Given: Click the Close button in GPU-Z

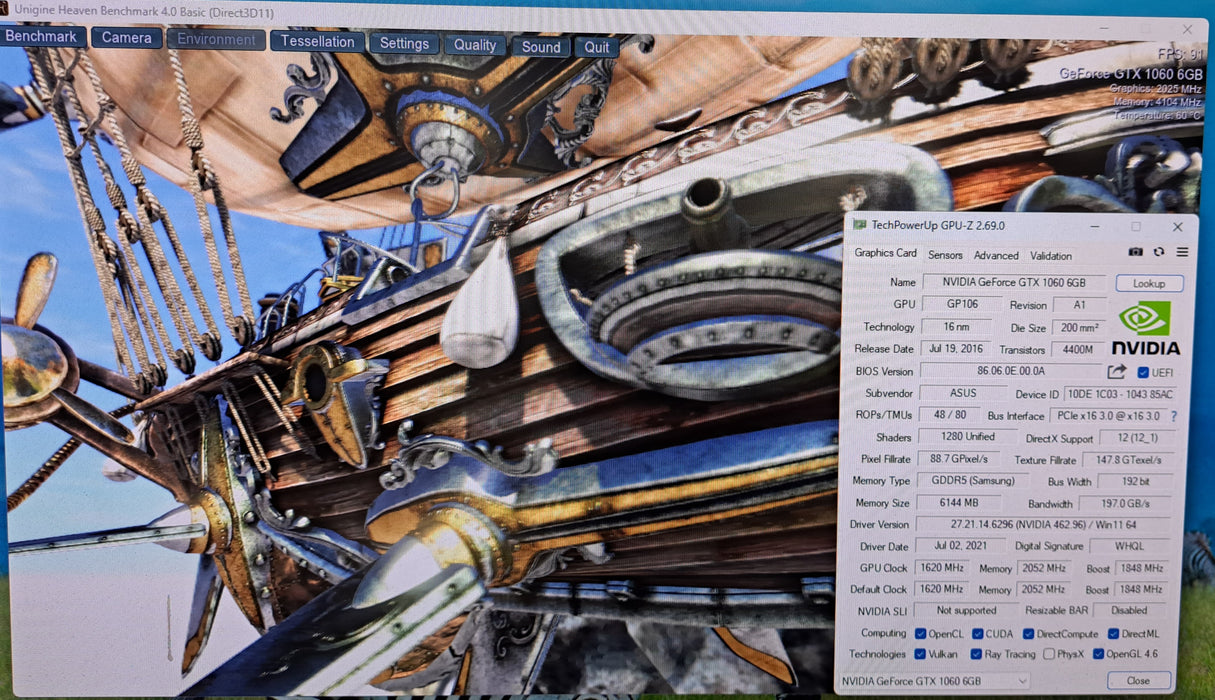Looking at the screenshot, I should (1137, 681).
